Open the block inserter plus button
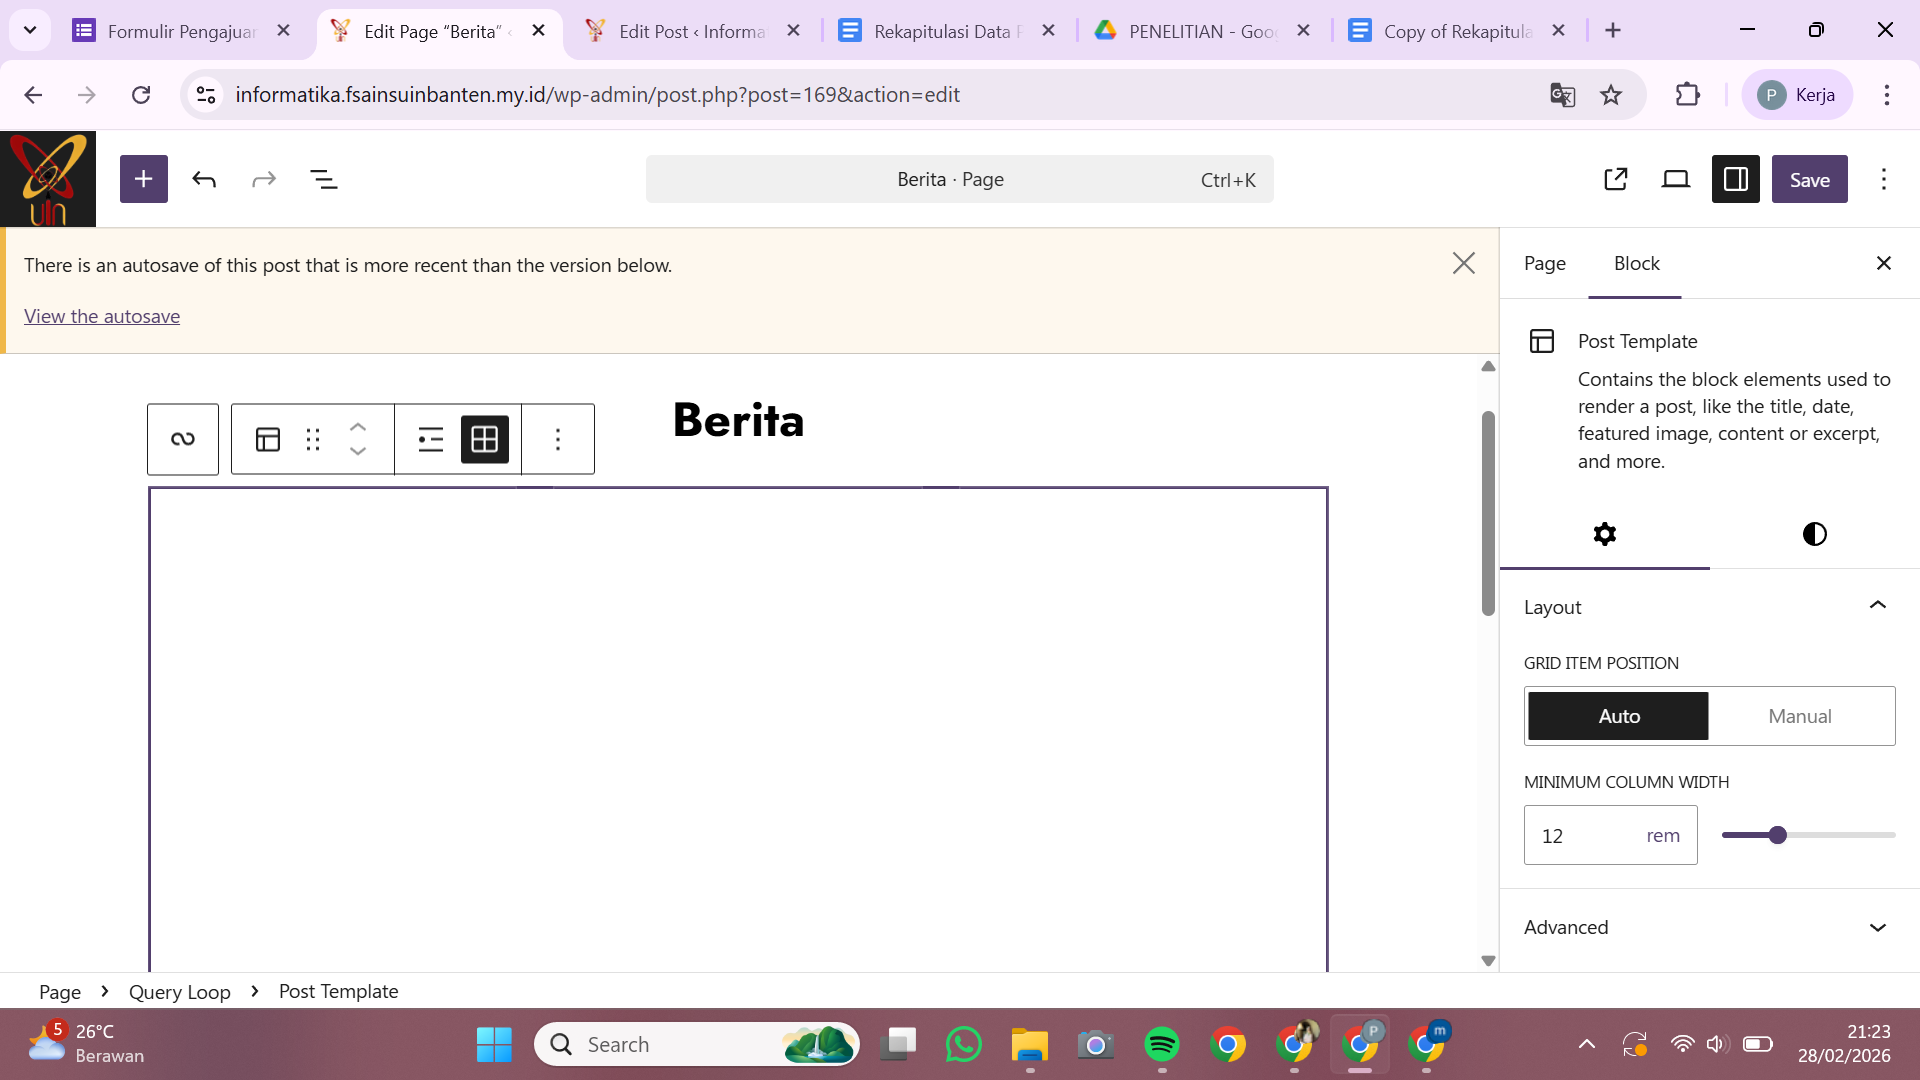The height and width of the screenshot is (1080, 1920). pos(144,179)
